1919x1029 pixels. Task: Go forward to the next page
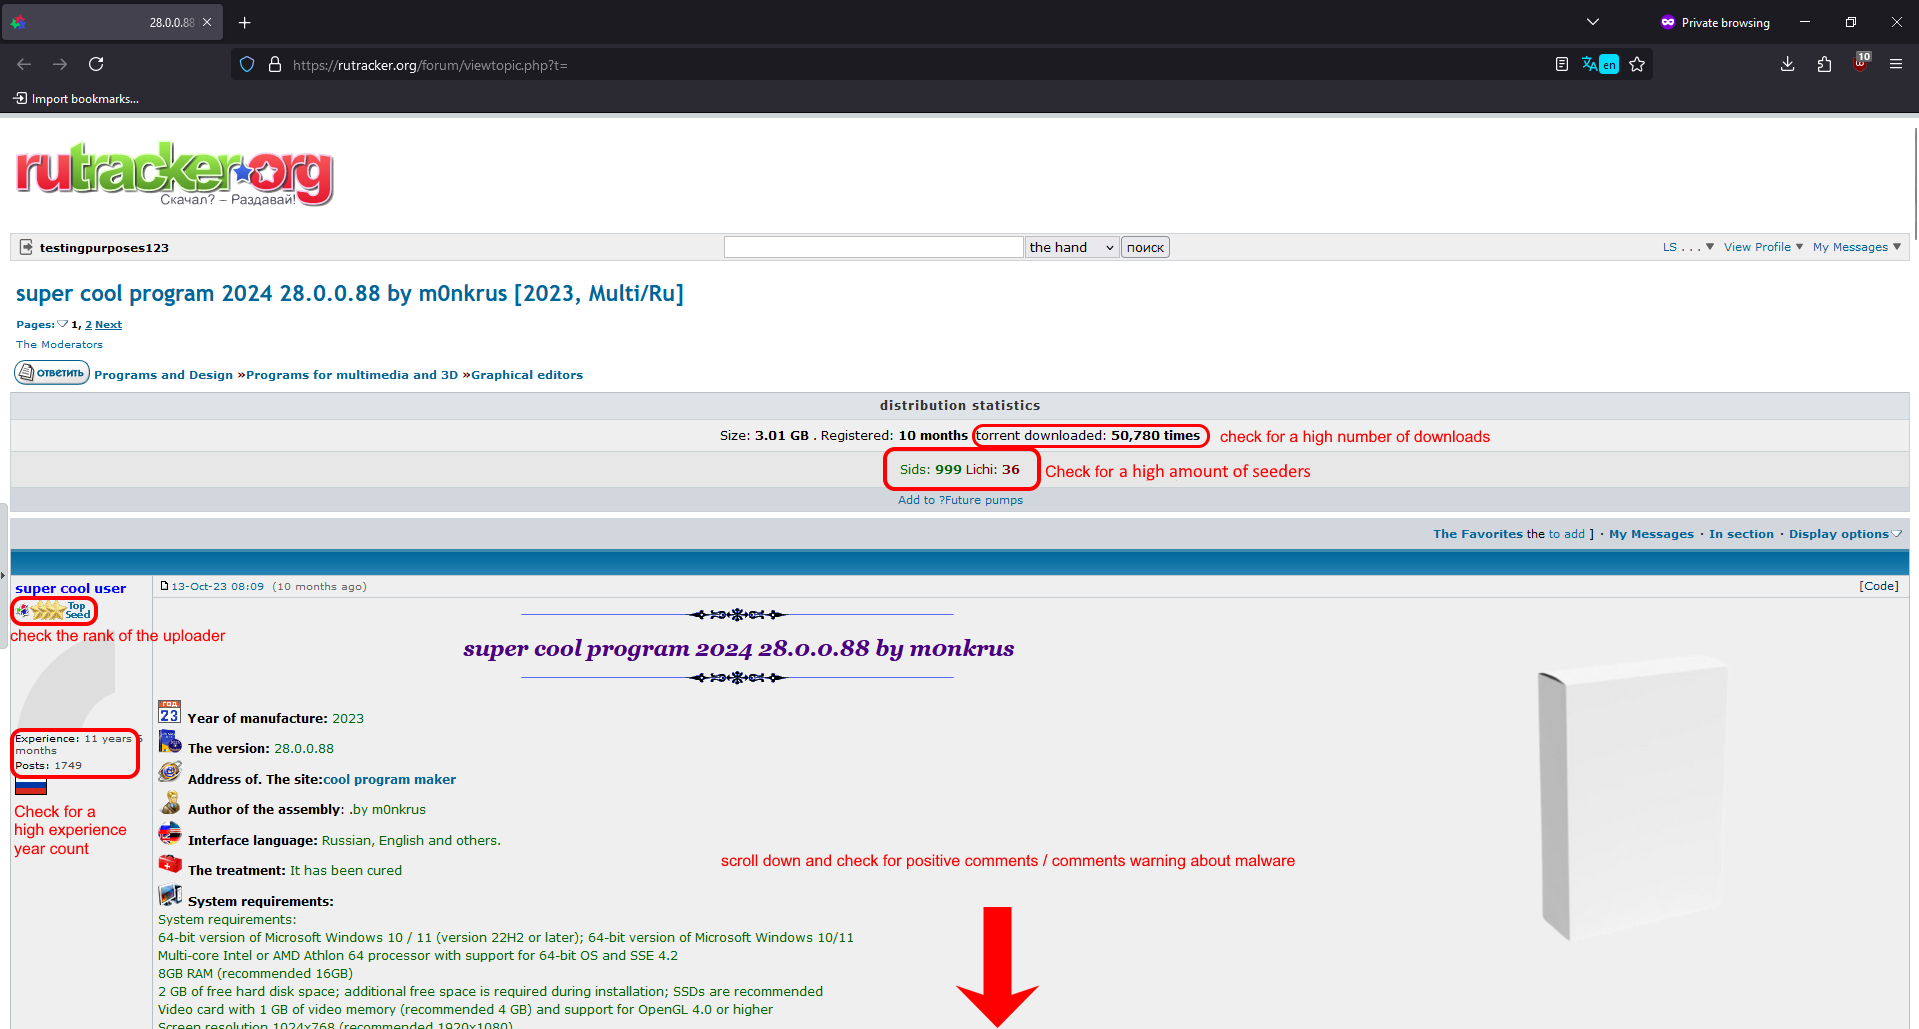click(x=60, y=64)
